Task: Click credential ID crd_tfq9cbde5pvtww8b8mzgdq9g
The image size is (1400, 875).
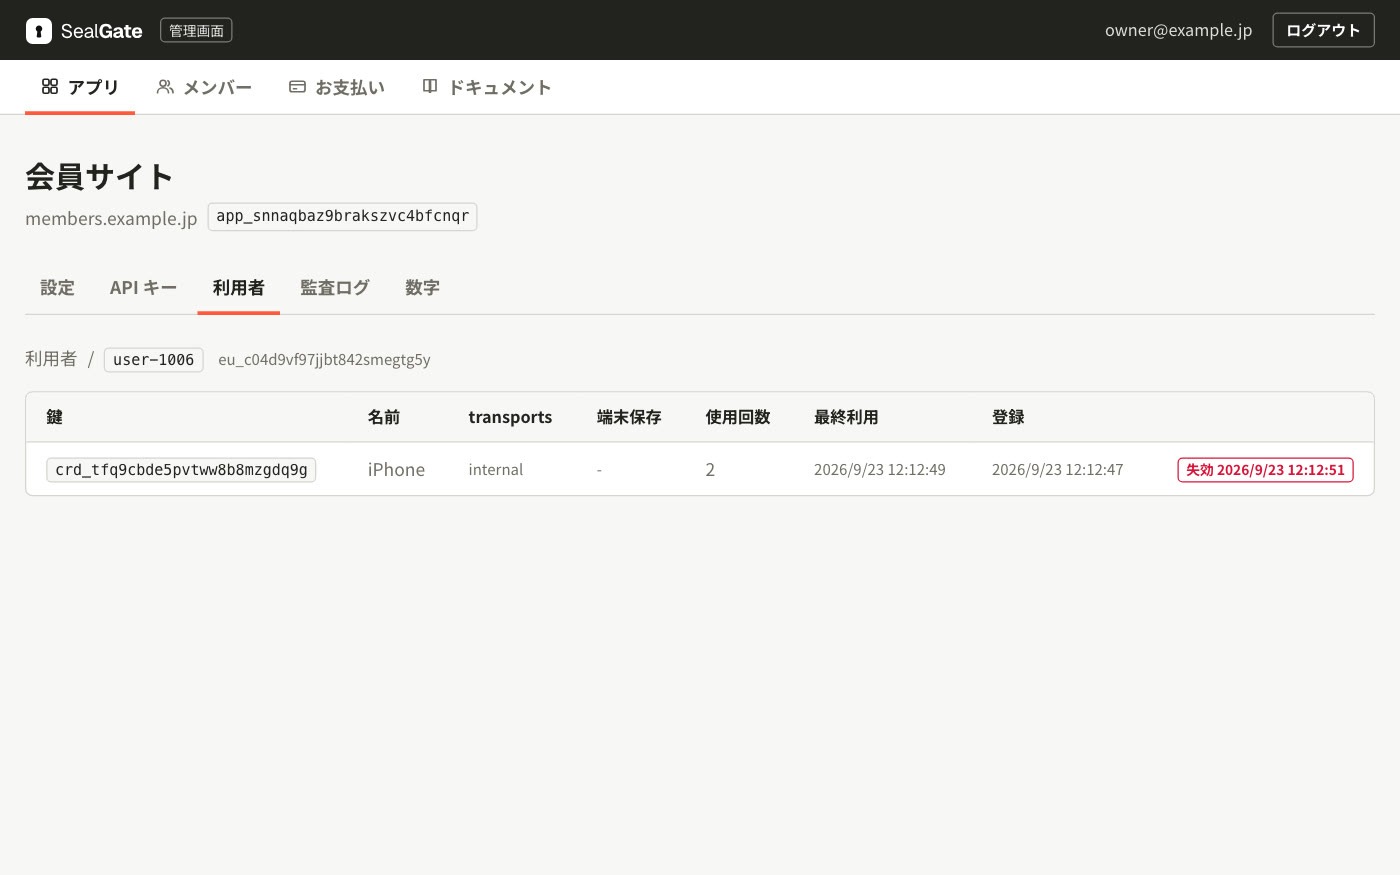Action: coord(181,470)
